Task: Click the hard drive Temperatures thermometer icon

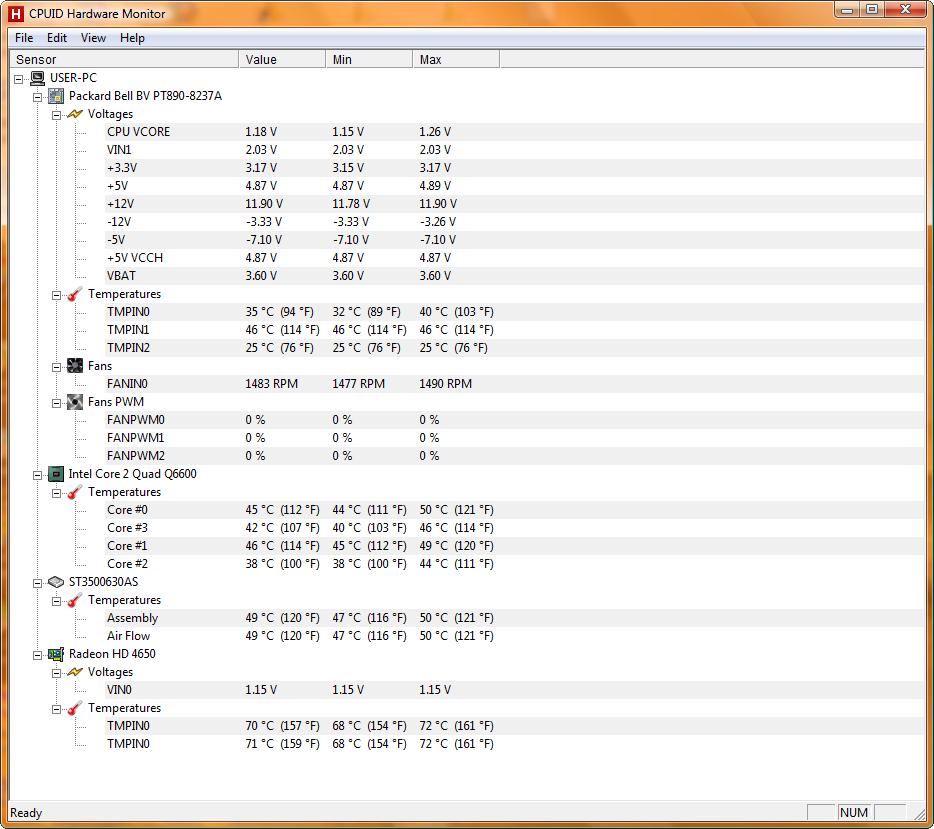Action: point(74,600)
